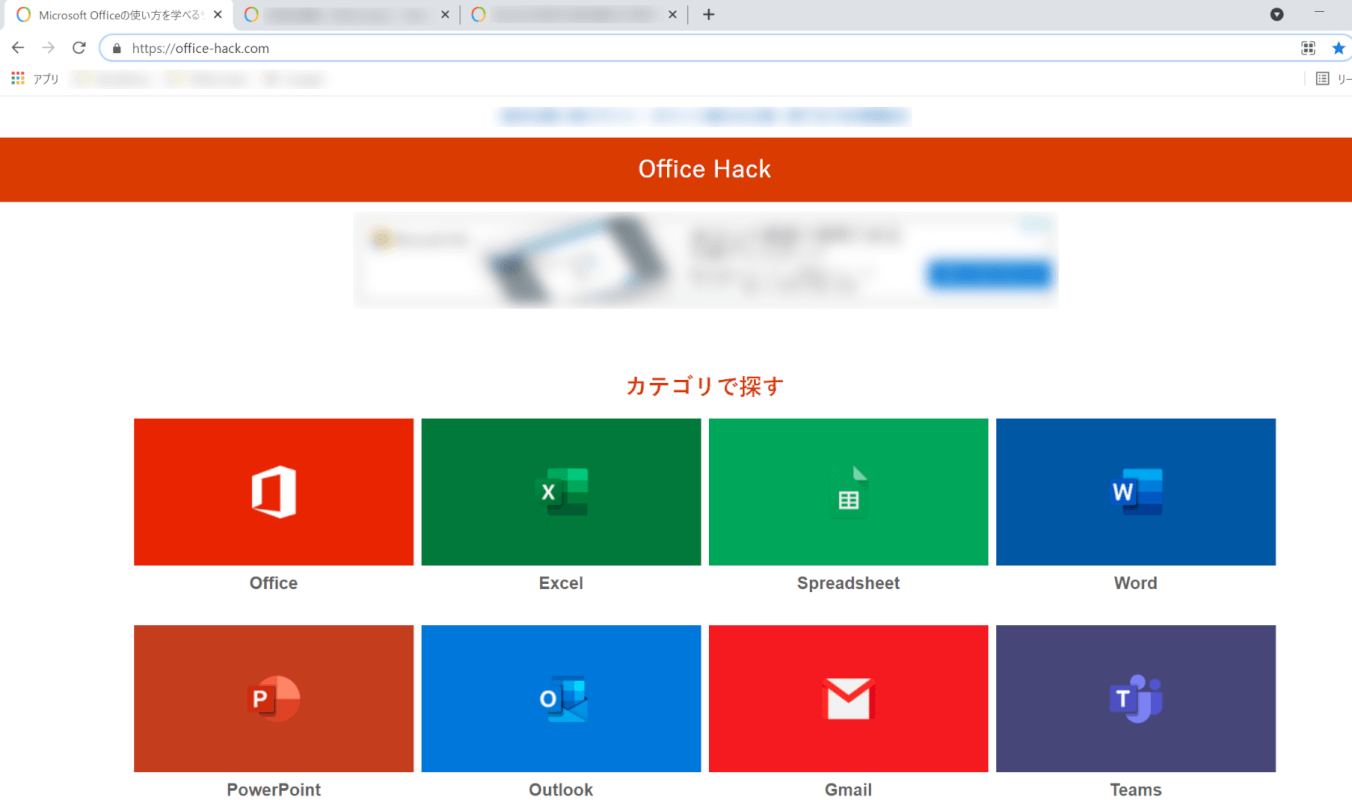Screen dimensions: 1352x800
Task: Open the Excel category tile
Action: coord(561,492)
